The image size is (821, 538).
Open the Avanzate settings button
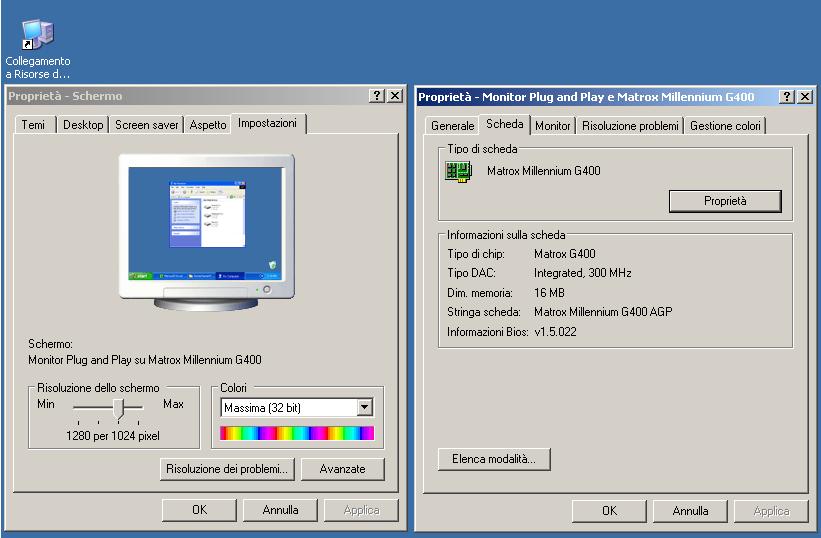[x=342, y=469]
